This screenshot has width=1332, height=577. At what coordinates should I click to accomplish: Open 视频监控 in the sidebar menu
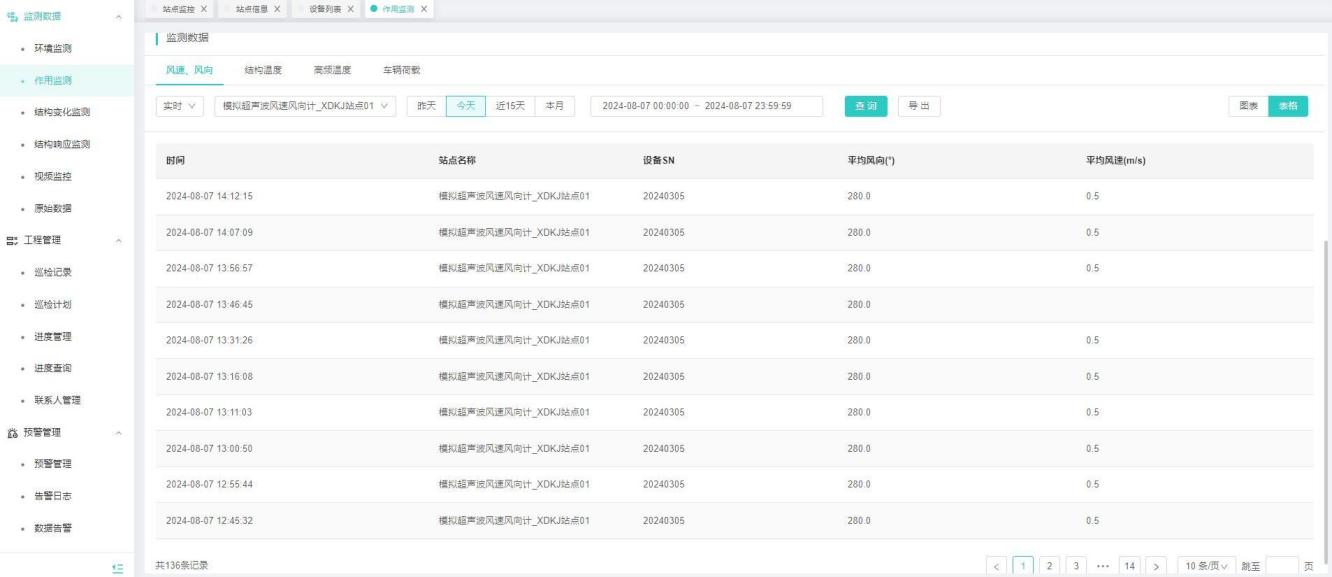[x=53, y=176]
